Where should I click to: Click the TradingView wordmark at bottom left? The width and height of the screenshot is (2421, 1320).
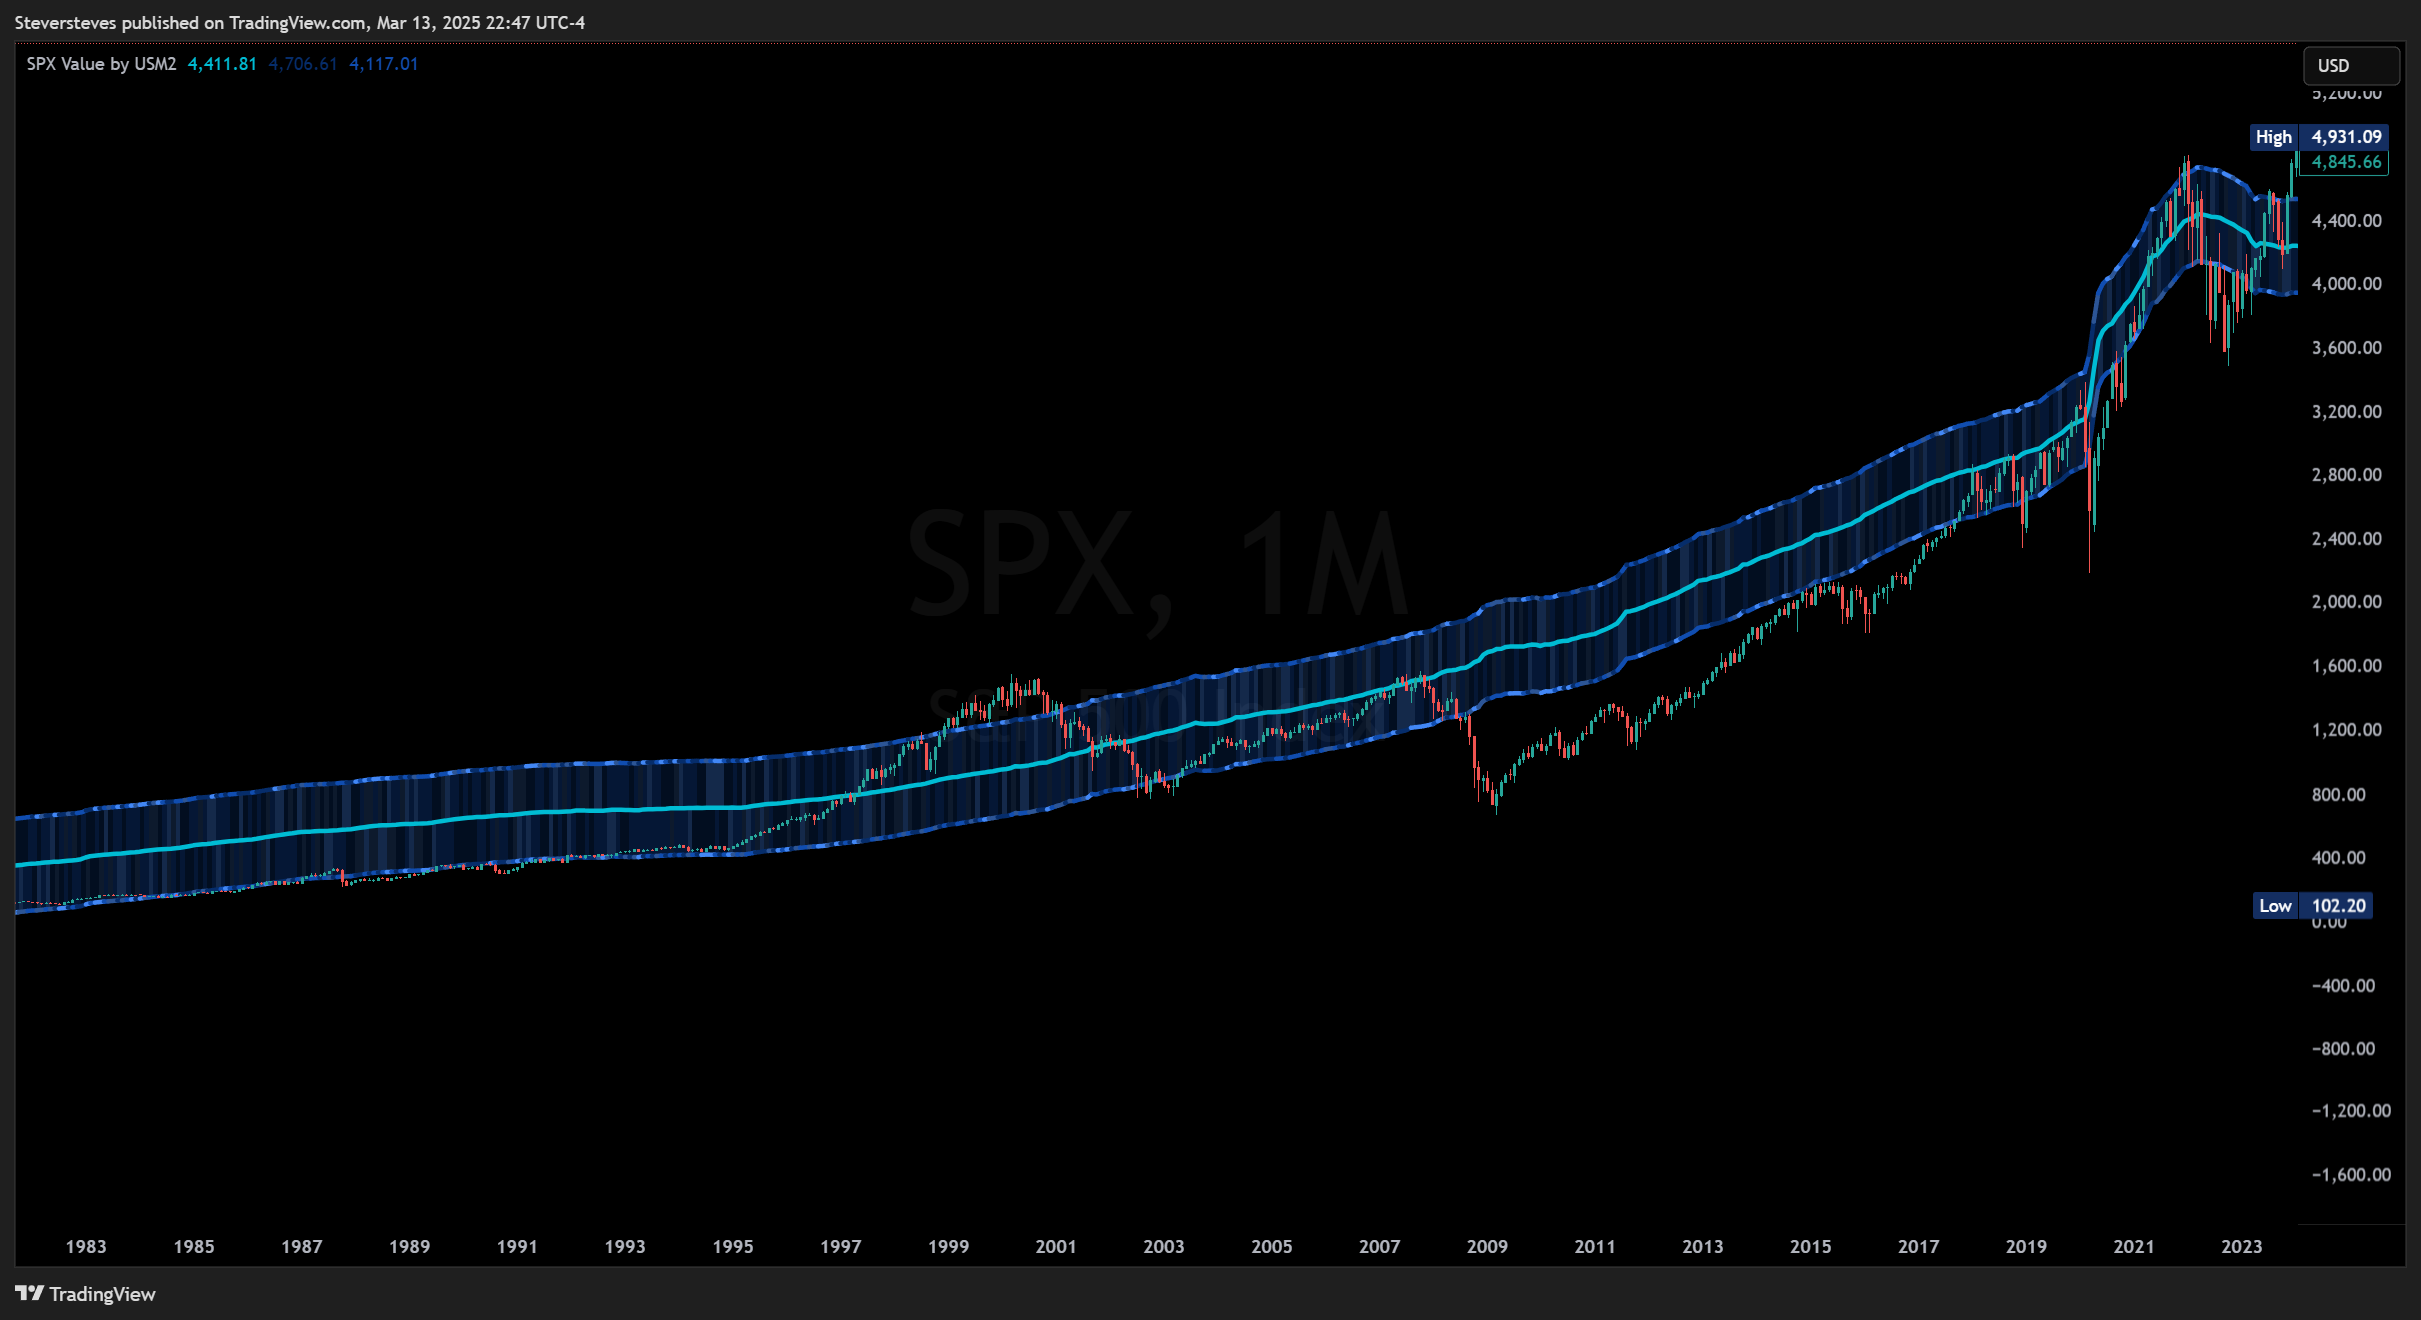coord(103,1294)
